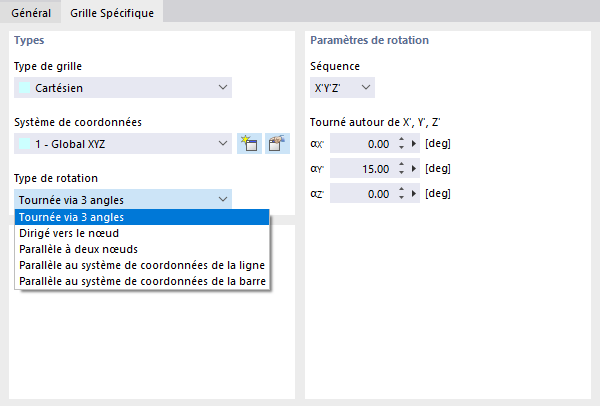Select 'Parallèle au système de coordonnées de la ligne'

click(x=142, y=265)
